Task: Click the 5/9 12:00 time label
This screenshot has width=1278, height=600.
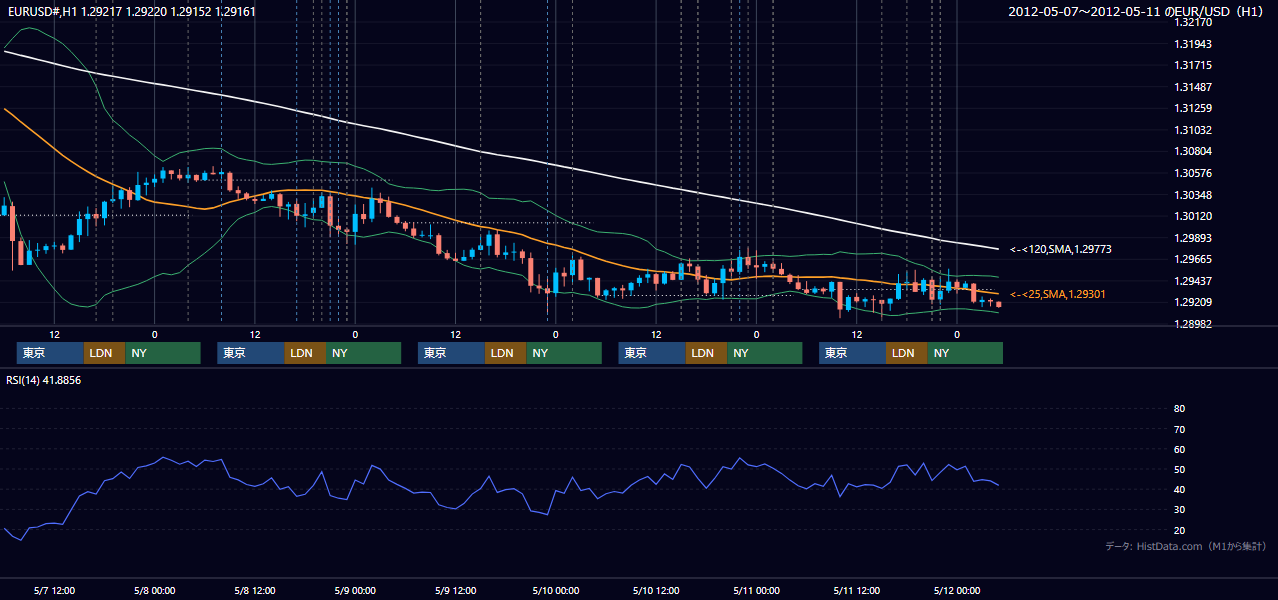Action: [455, 590]
